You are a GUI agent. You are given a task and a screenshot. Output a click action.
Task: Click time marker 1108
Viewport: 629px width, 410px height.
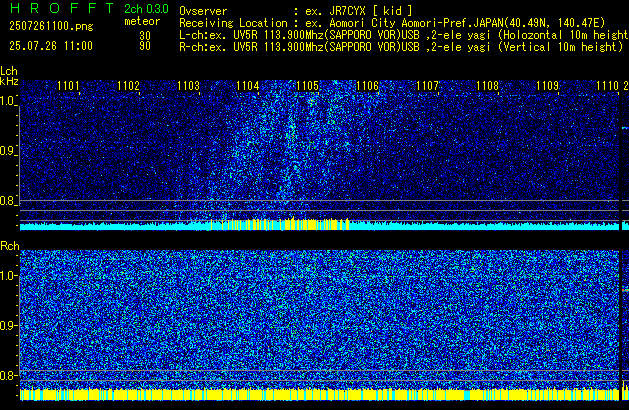click(487, 86)
